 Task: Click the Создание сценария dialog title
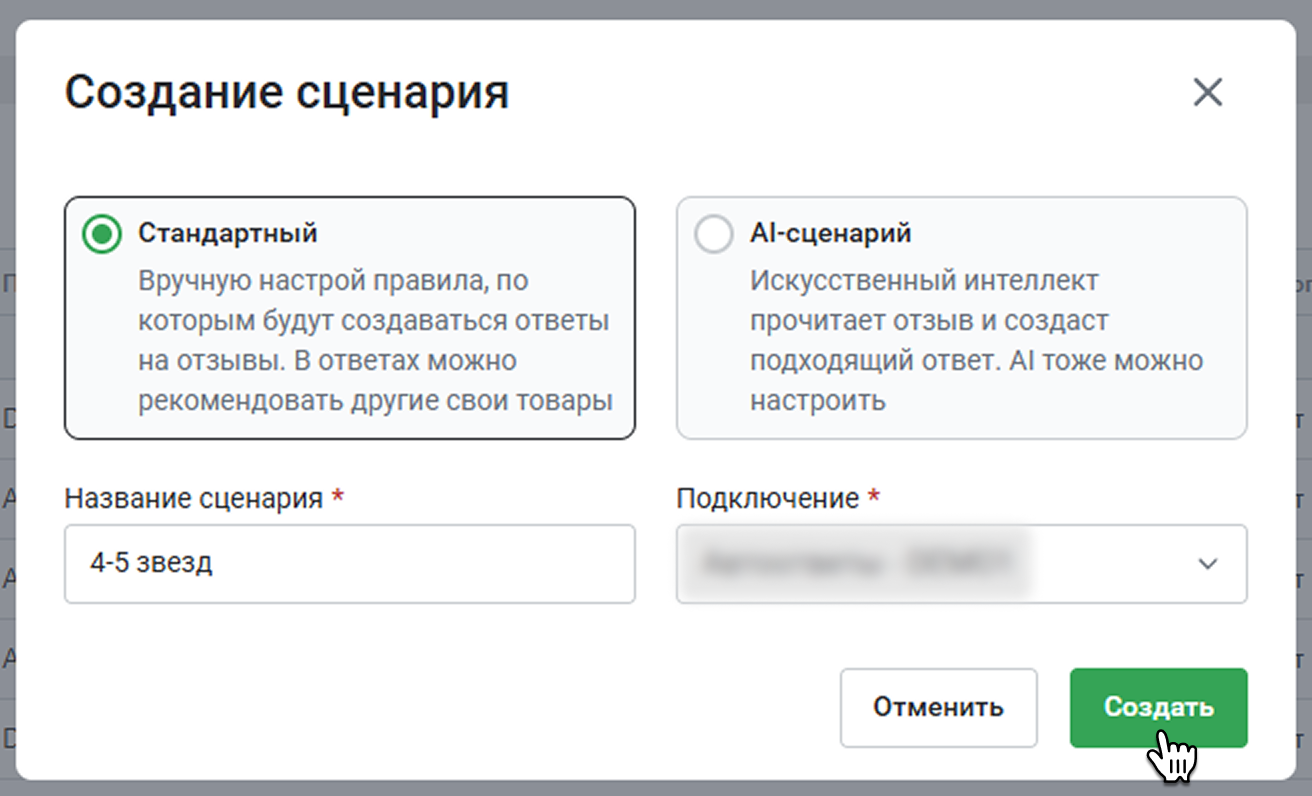(287, 93)
